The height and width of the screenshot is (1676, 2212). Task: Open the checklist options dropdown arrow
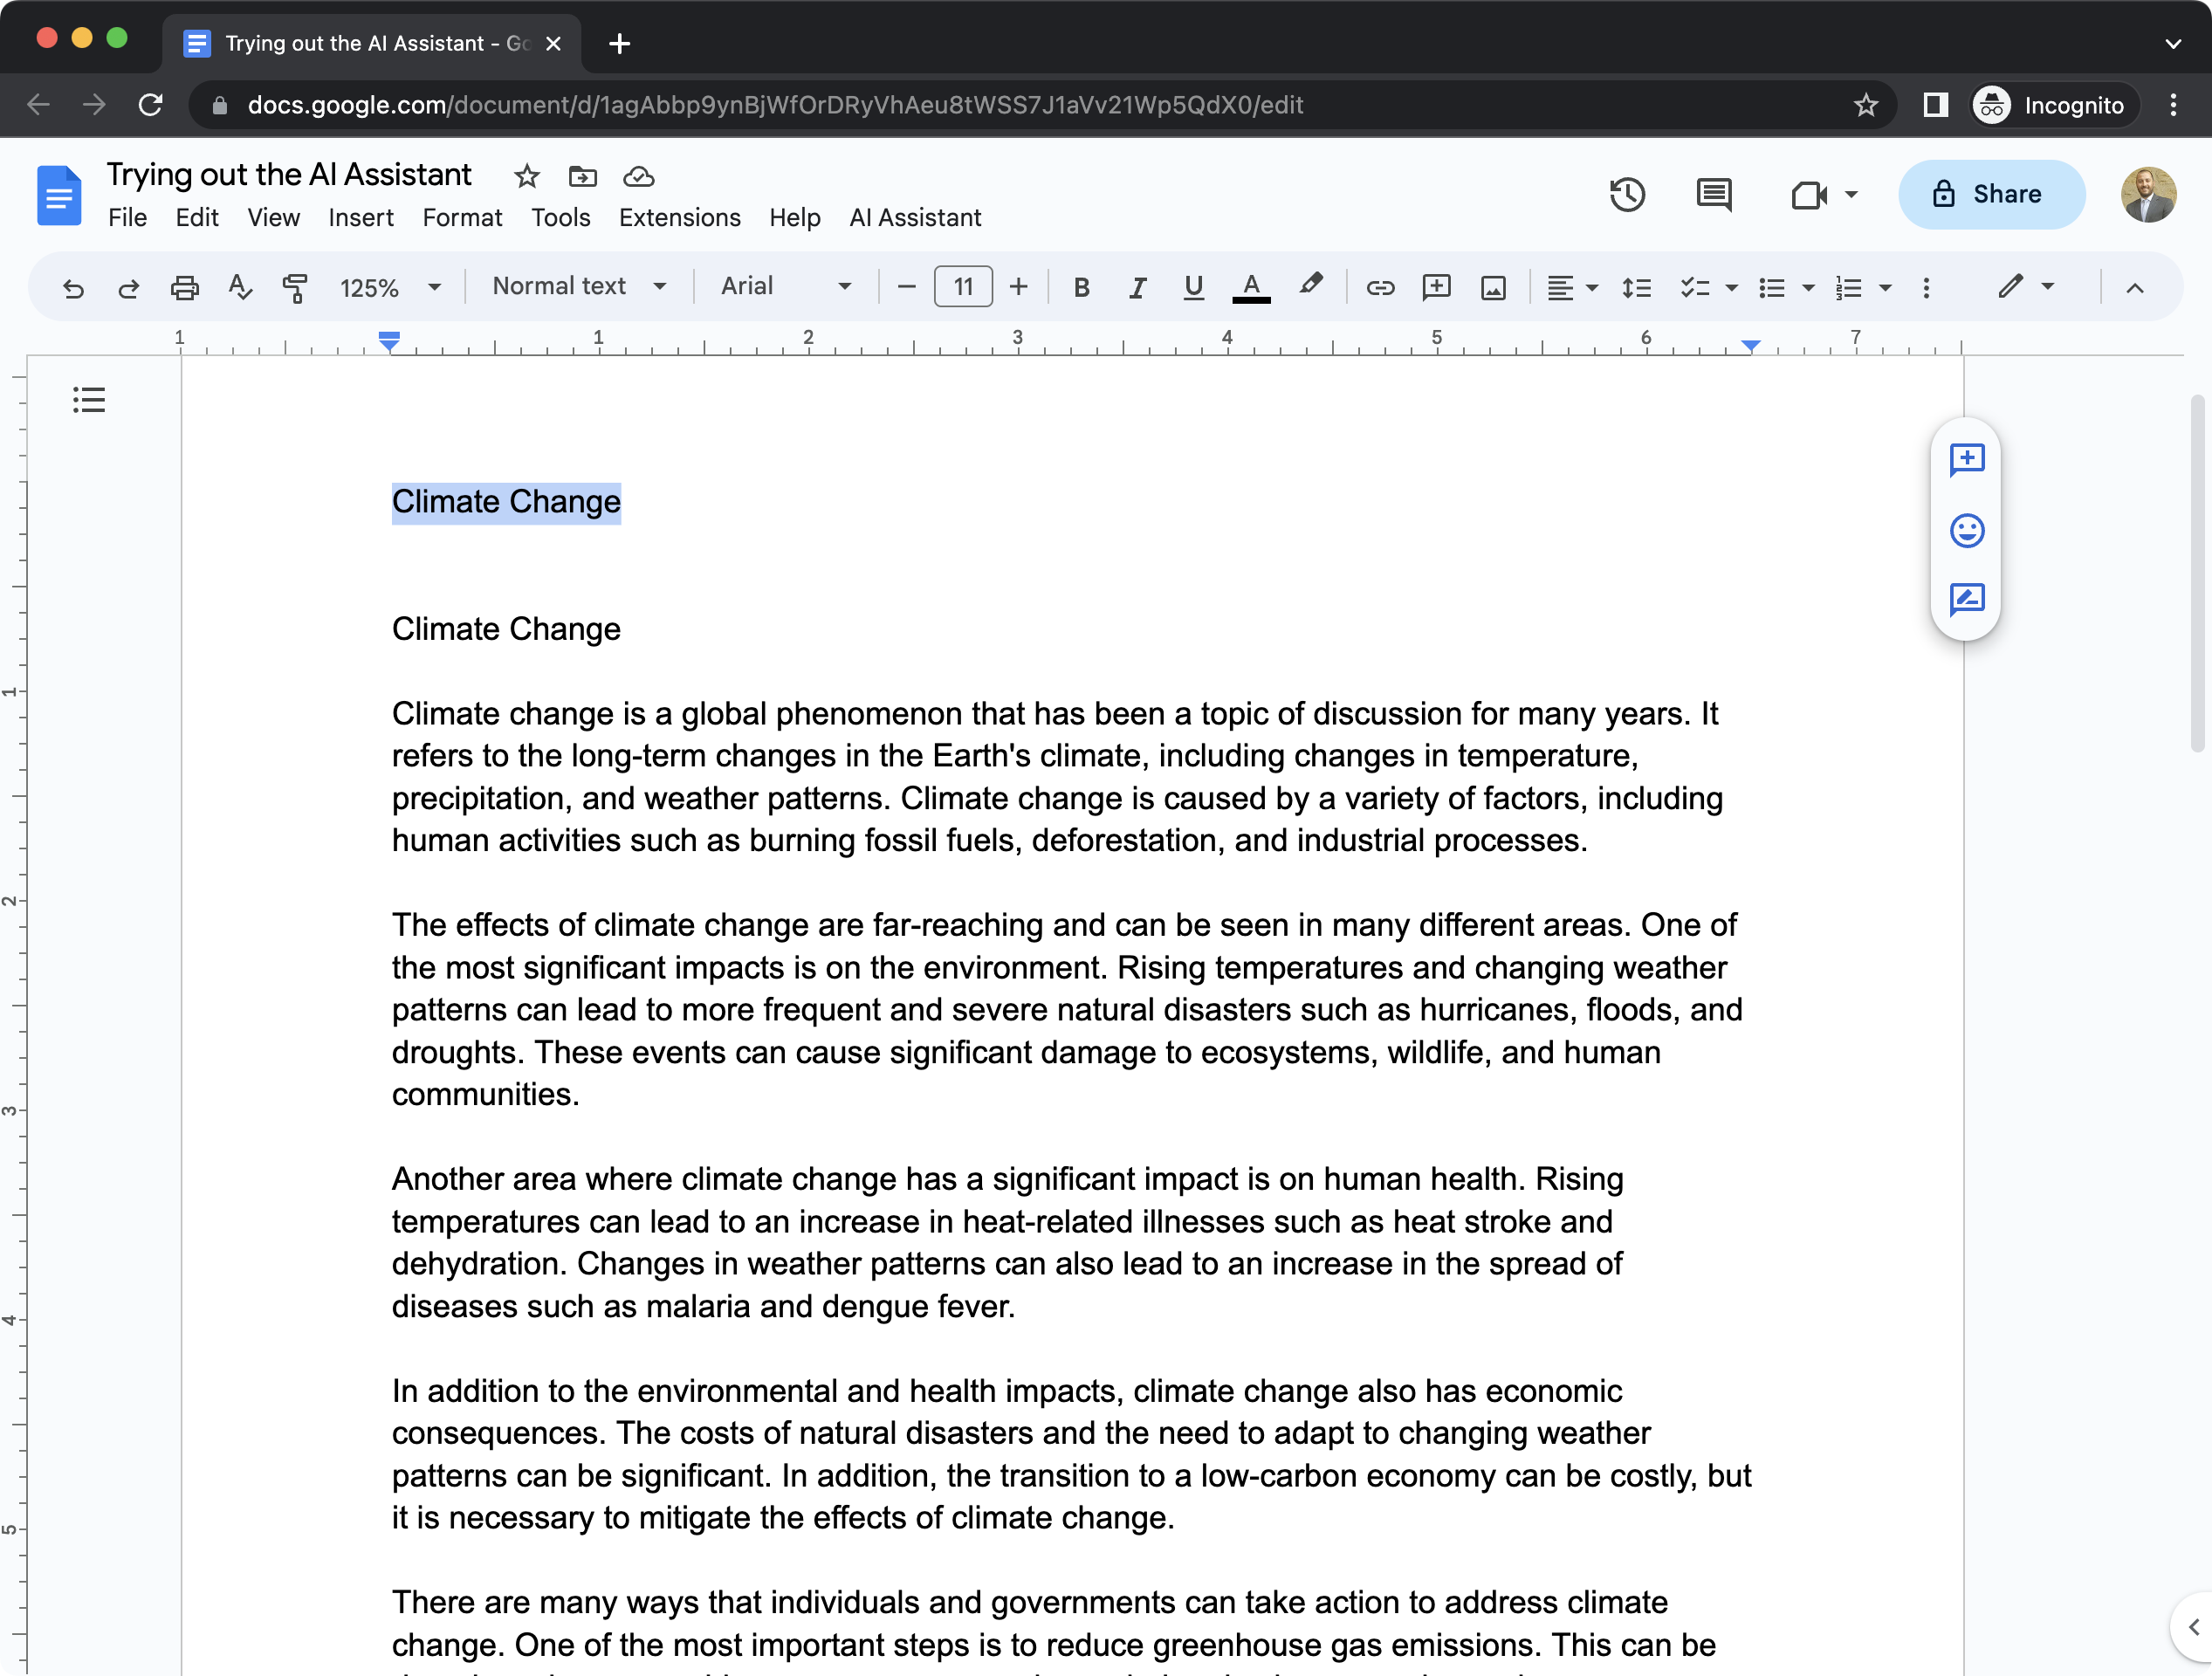1732,288
